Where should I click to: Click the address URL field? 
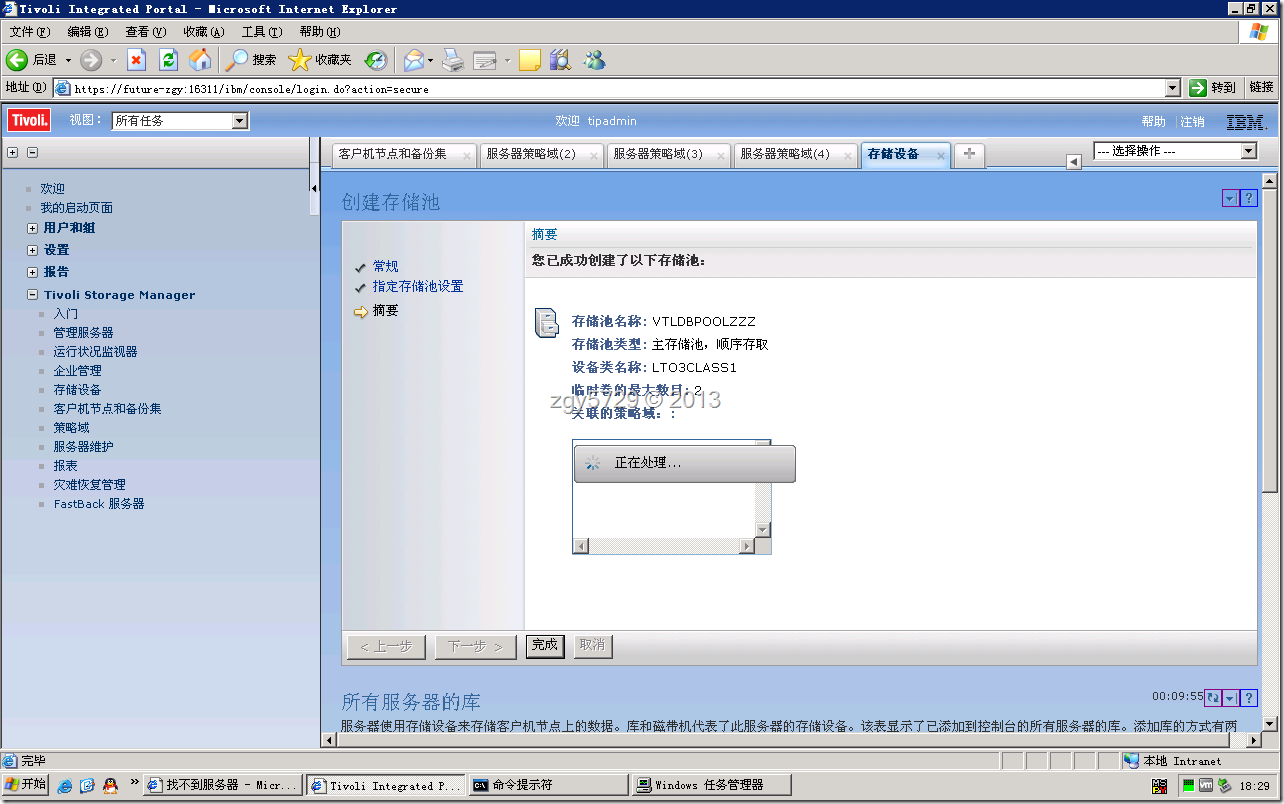(617, 89)
